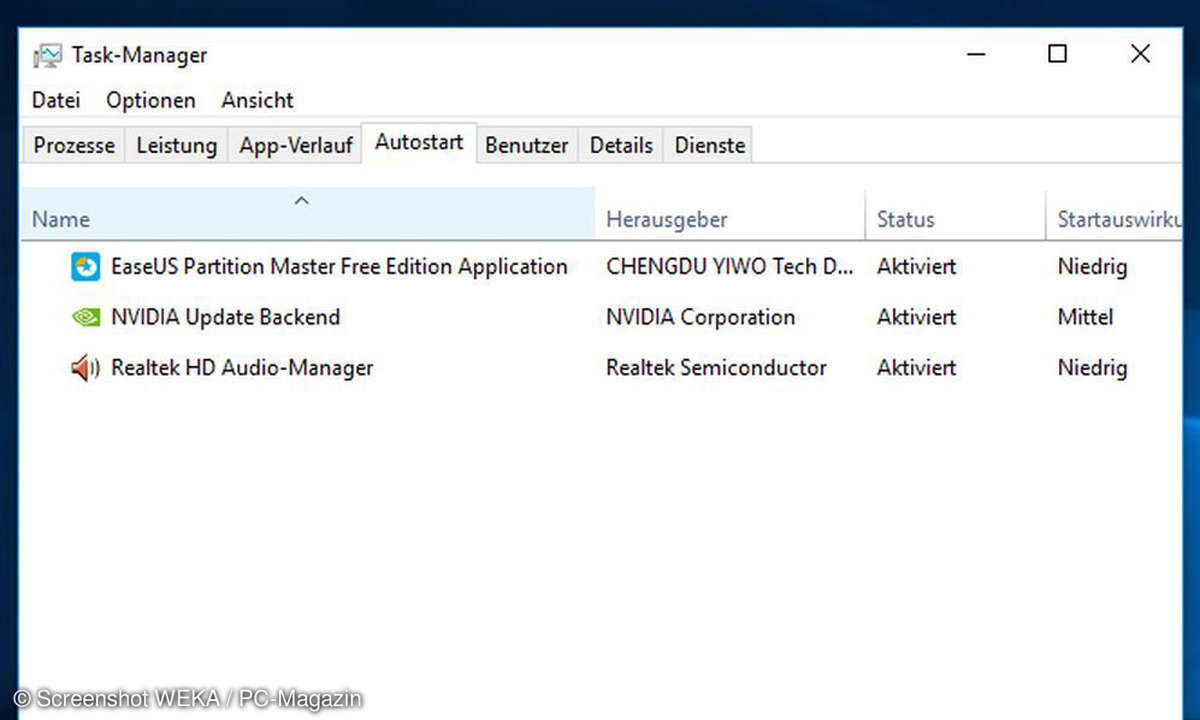Click Aktiviert status in NVIDIA row
This screenshot has height=720, width=1200.
pyautogui.click(x=917, y=317)
